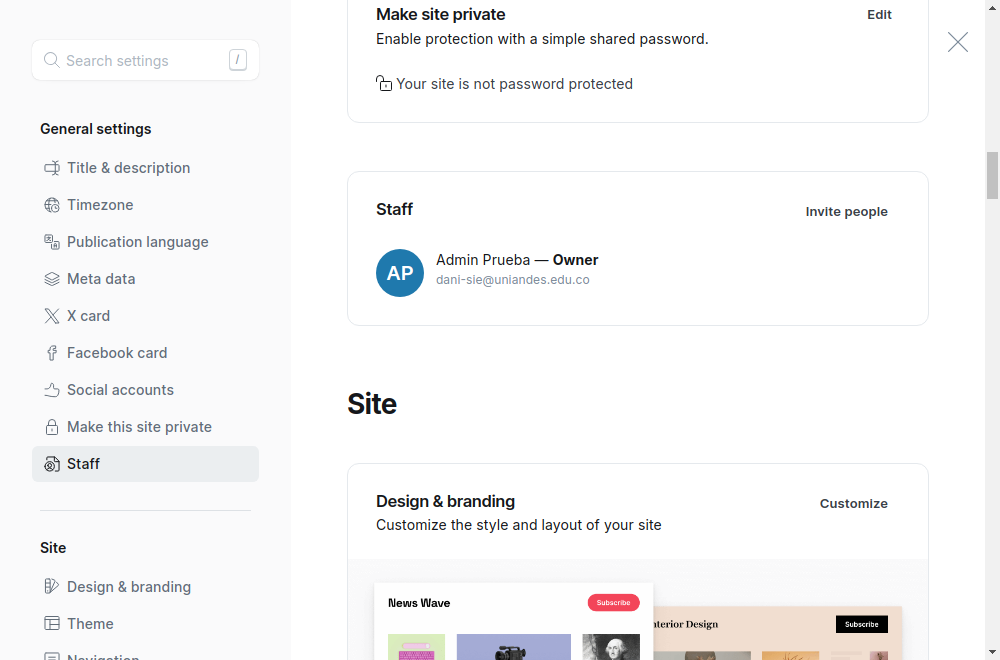
Task: Click the Meta data layers icon
Action: pyautogui.click(x=52, y=279)
